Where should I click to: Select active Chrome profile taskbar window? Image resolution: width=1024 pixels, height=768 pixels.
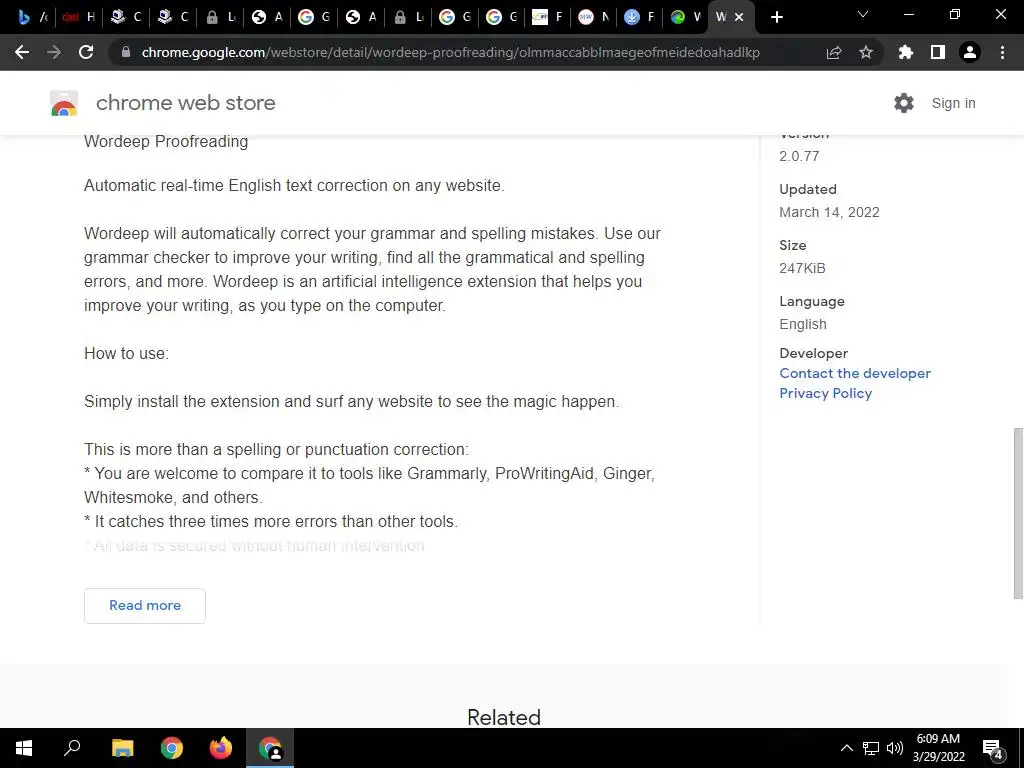tap(270, 748)
